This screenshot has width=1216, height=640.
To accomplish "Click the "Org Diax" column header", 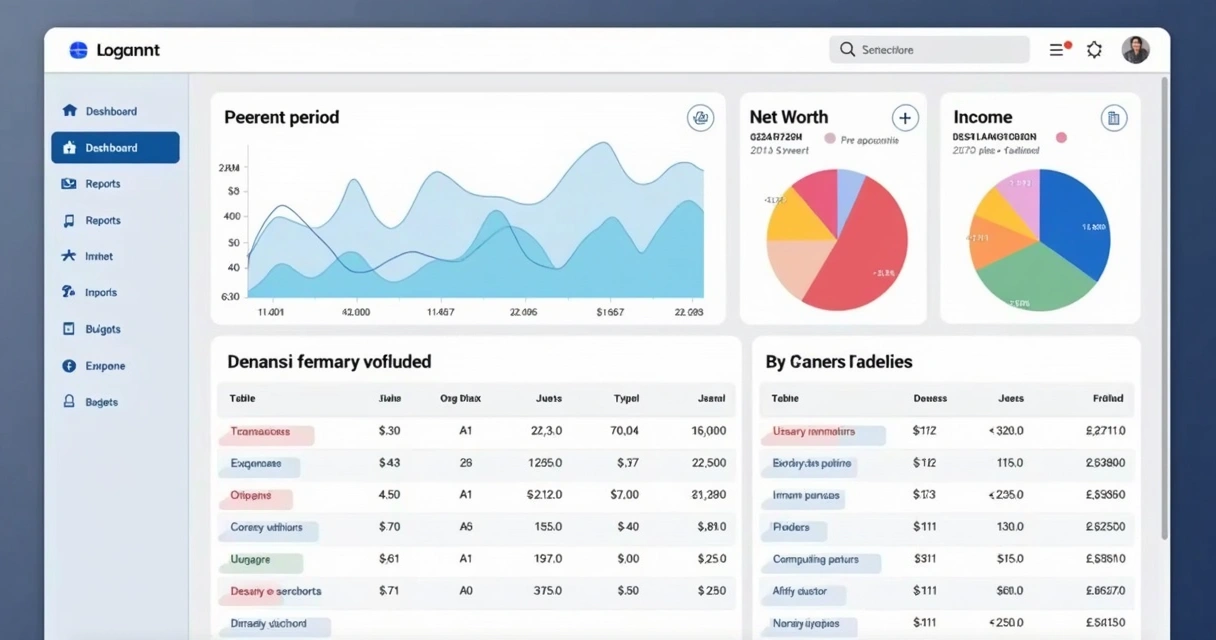I will [460, 398].
